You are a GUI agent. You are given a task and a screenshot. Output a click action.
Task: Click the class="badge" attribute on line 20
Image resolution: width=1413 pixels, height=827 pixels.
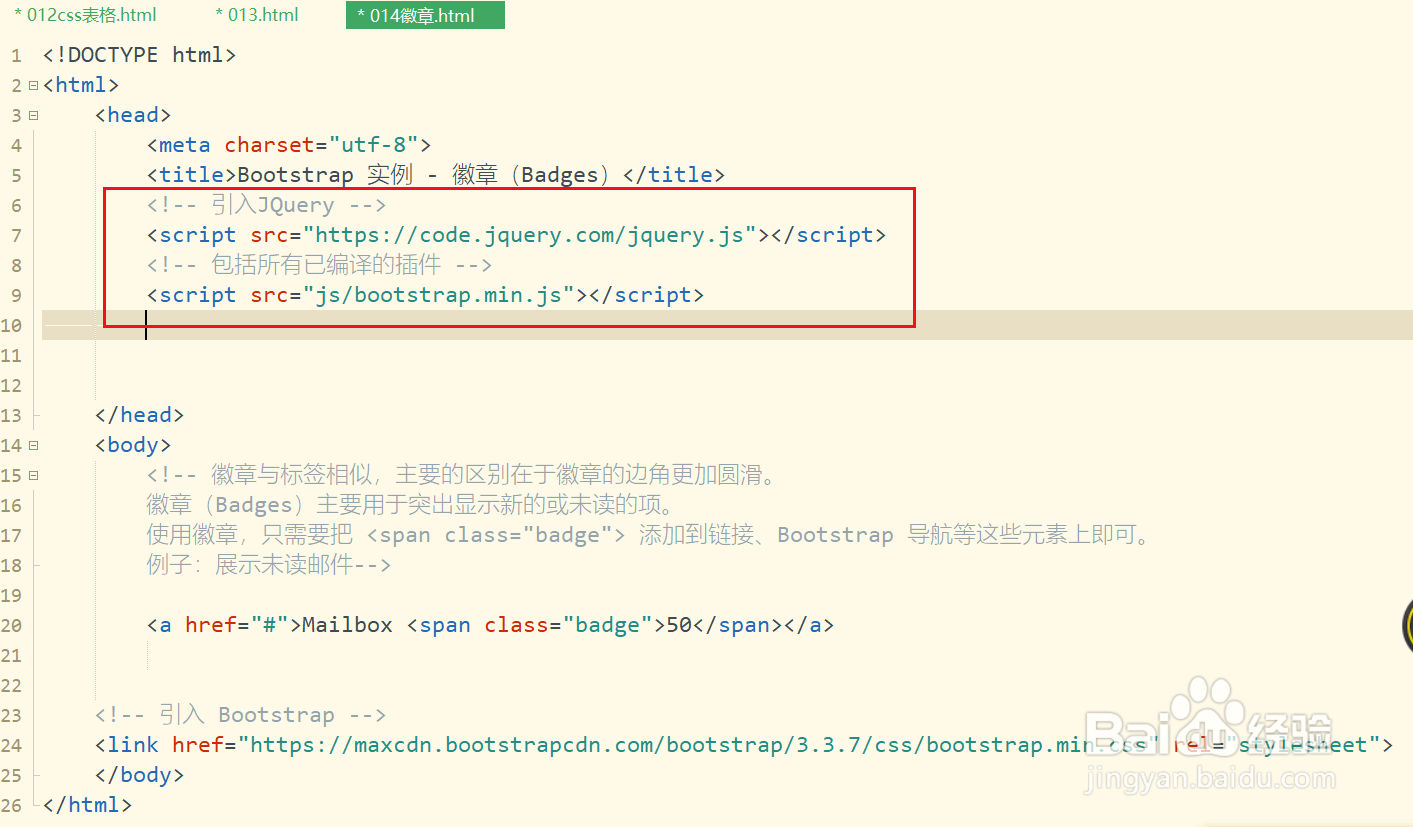pyautogui.click(x=569, y=625)
